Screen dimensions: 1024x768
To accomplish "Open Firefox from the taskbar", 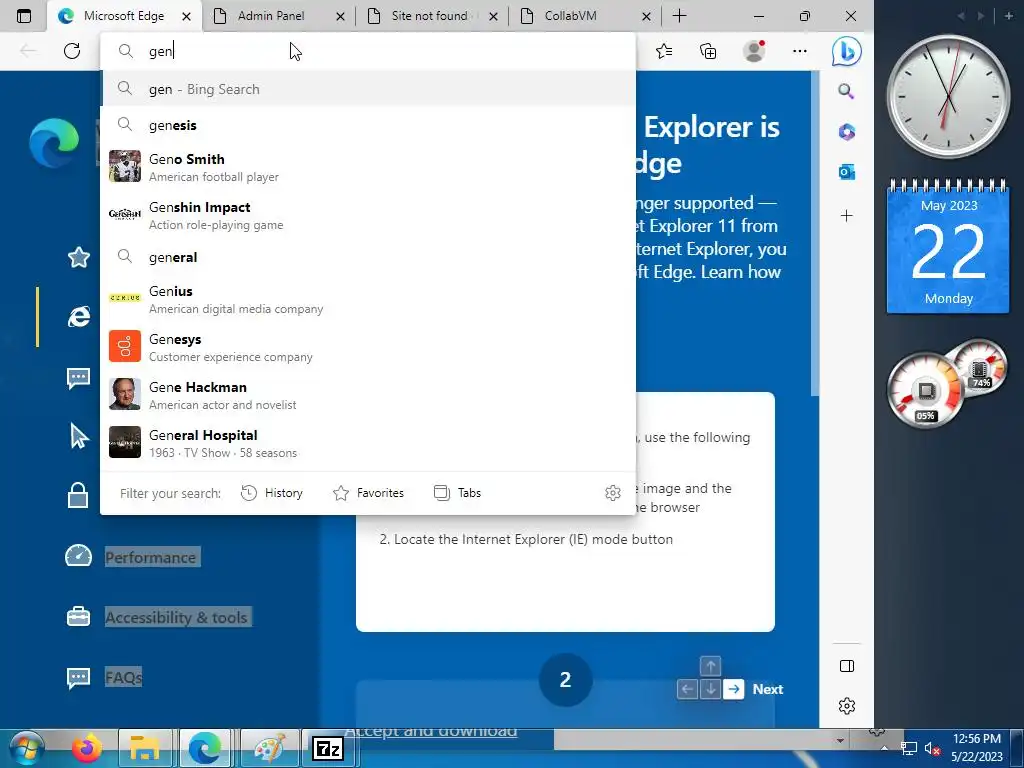I will coord(87,748).
